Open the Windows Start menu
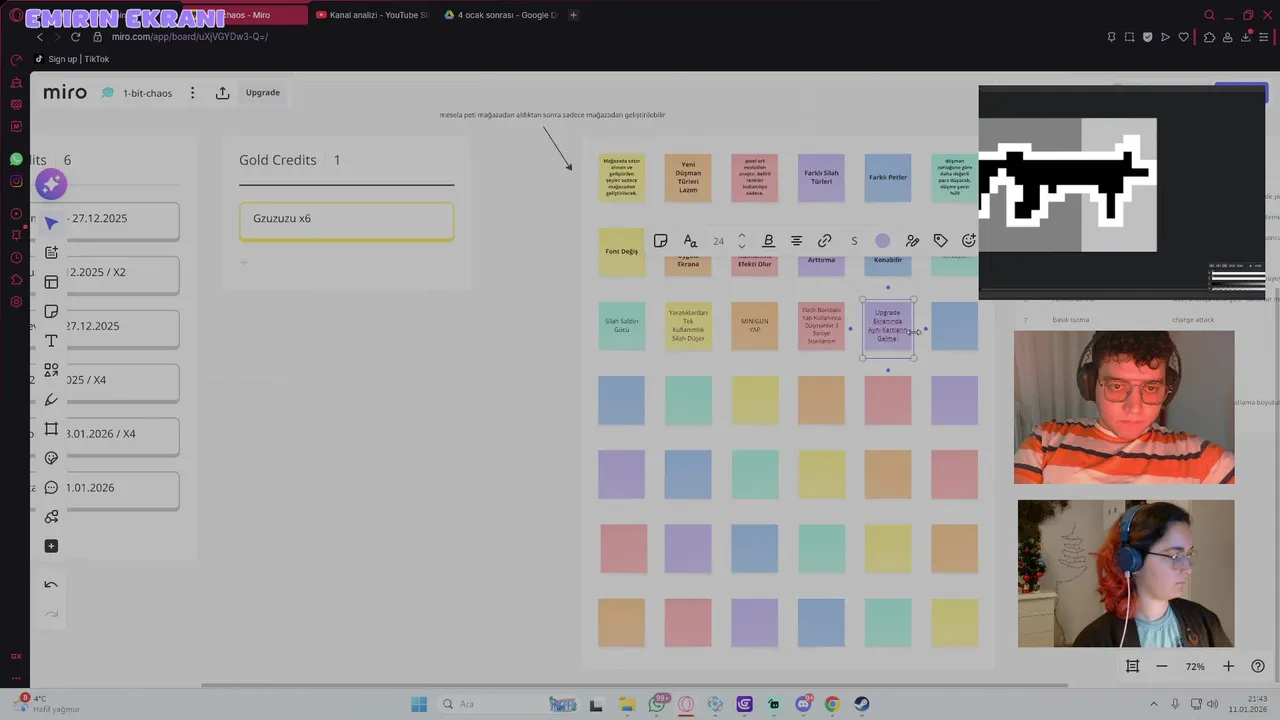Viewport: 1280px width, 720px height. pos(419,704)
